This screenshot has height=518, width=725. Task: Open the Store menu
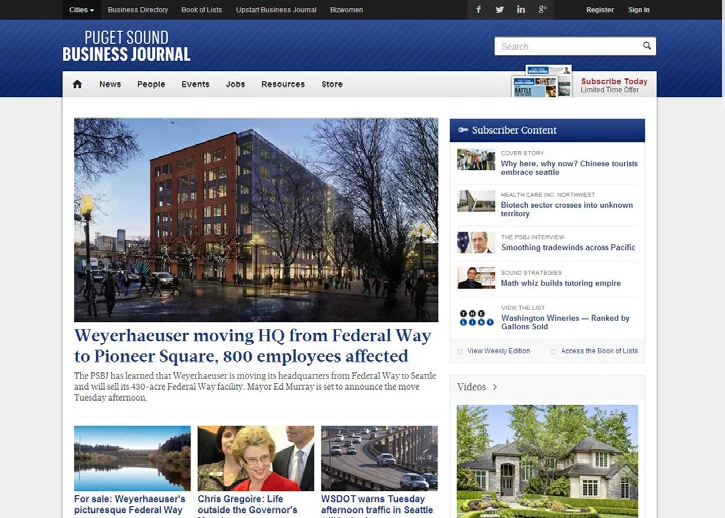click(x=332, y=84)
